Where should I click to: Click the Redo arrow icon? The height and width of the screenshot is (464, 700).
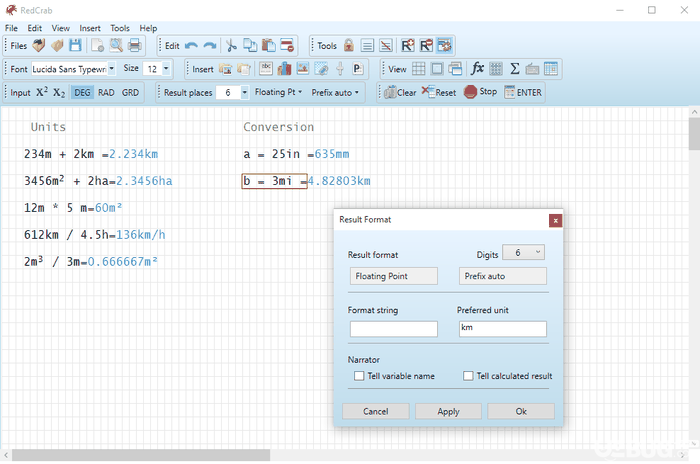click(210, 46)
